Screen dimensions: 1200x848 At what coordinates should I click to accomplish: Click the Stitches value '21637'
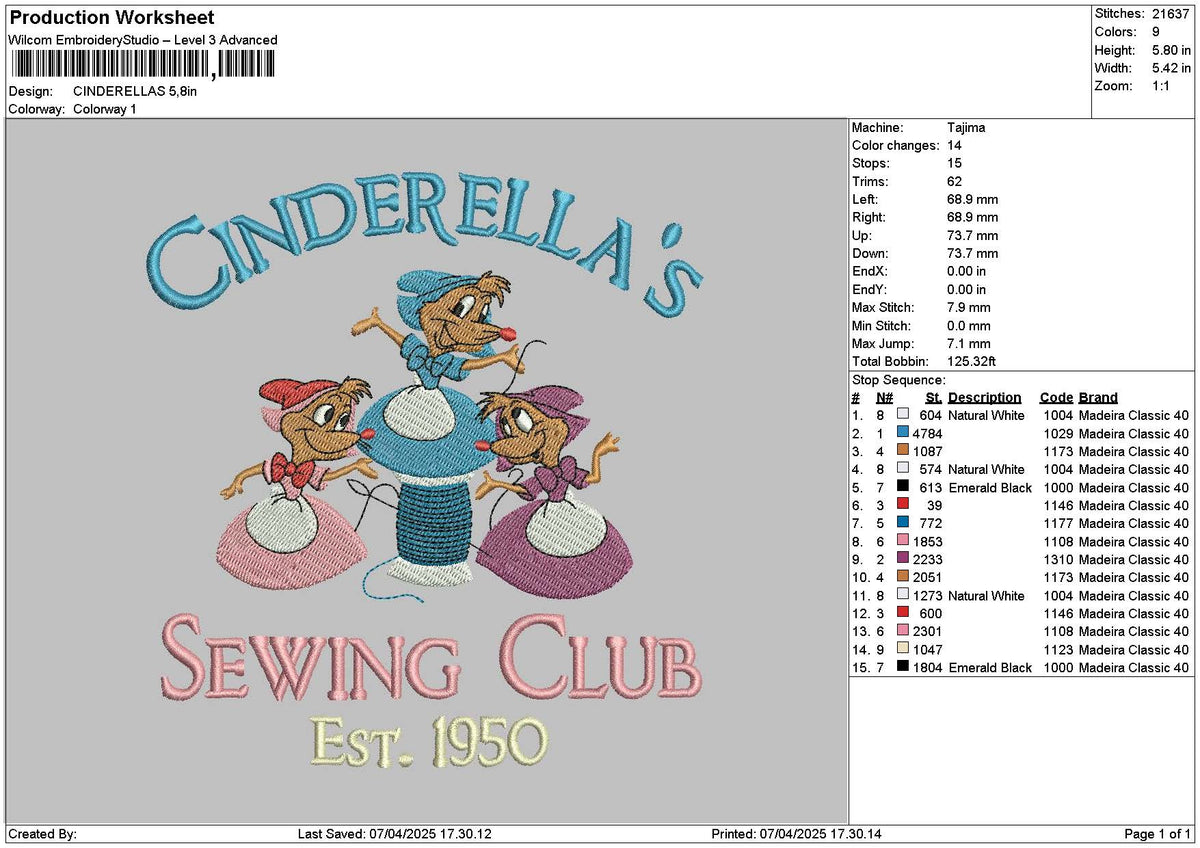pos(1172,14)
